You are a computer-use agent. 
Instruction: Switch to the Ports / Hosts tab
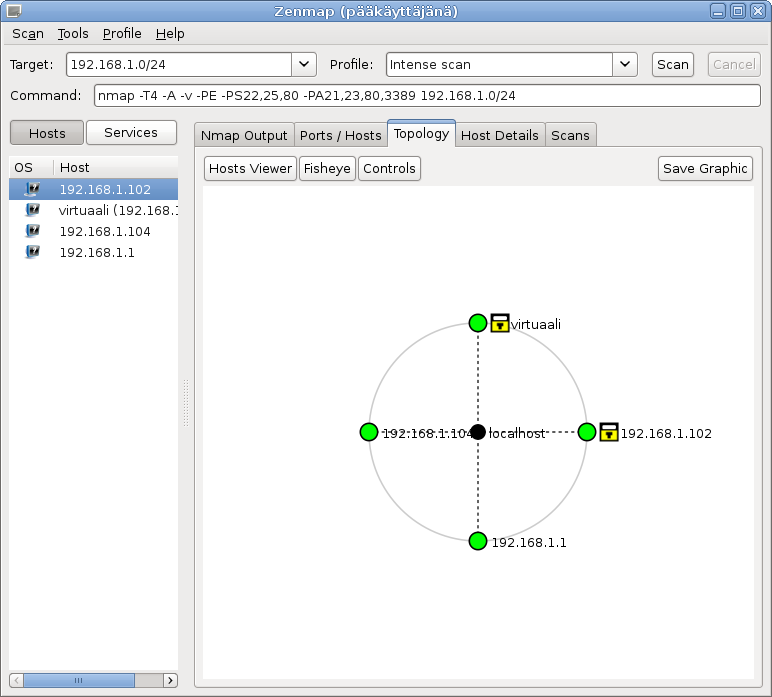click(x=341, y=135)
